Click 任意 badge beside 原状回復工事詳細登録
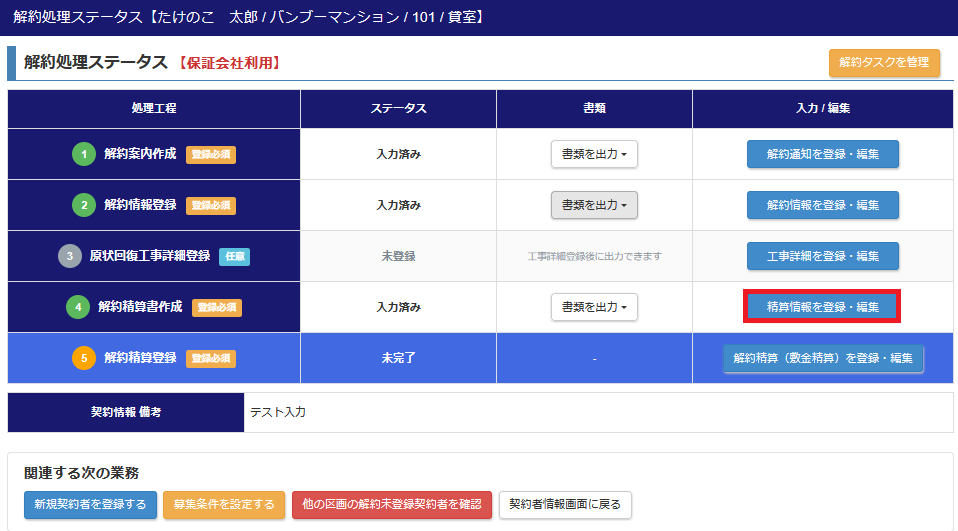 [x=235, y=257]
